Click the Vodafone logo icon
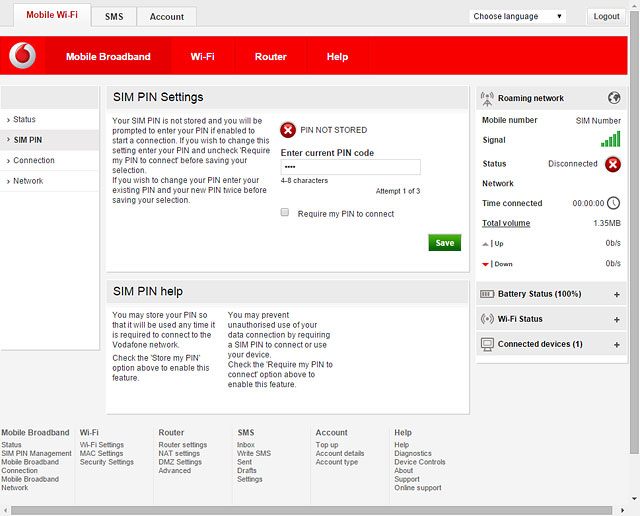Screen dimensions: 640x516 (22, 57)
